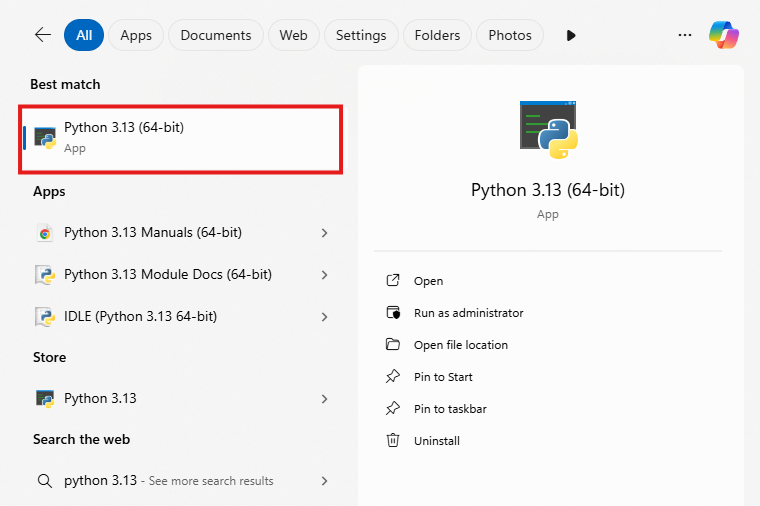Expand the IDLE (Python 3.13 64-bit) chevron
The height and width of the screenshot is (506, 760).
pyautogui.click(x=324, y=317)
